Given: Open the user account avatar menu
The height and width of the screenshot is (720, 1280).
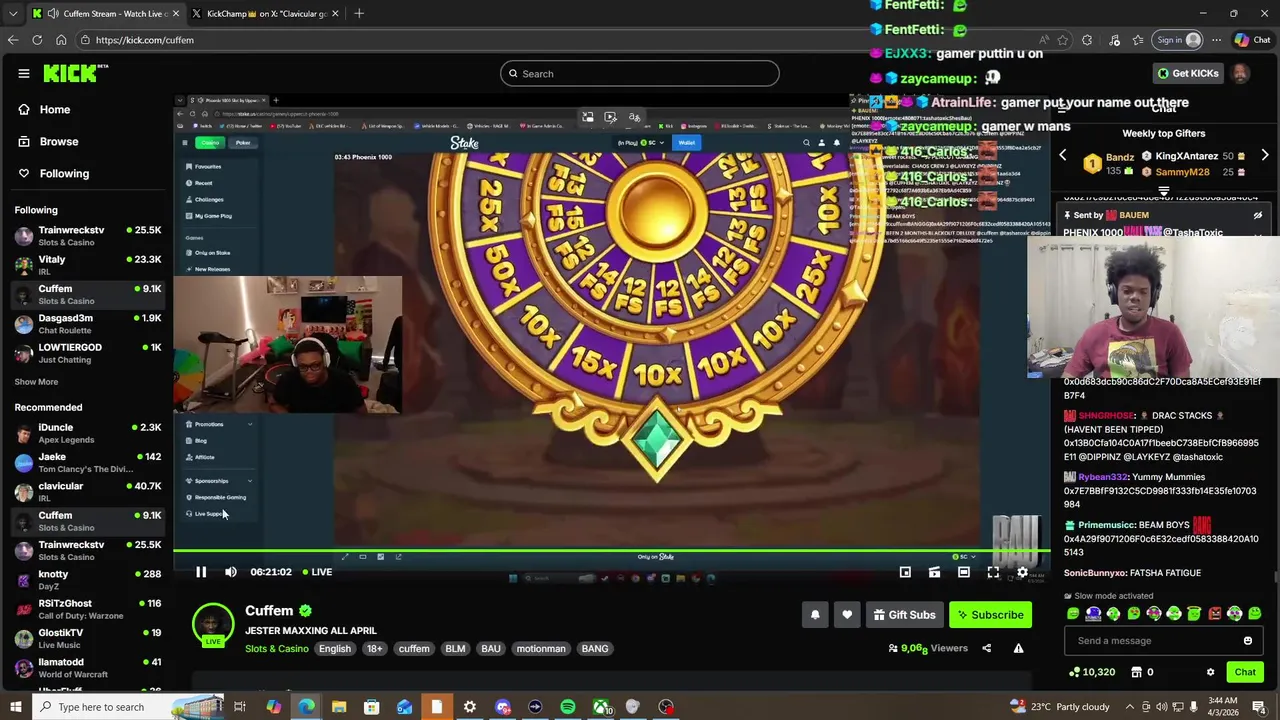Looking at the screenshot, I should point(1240,73).
